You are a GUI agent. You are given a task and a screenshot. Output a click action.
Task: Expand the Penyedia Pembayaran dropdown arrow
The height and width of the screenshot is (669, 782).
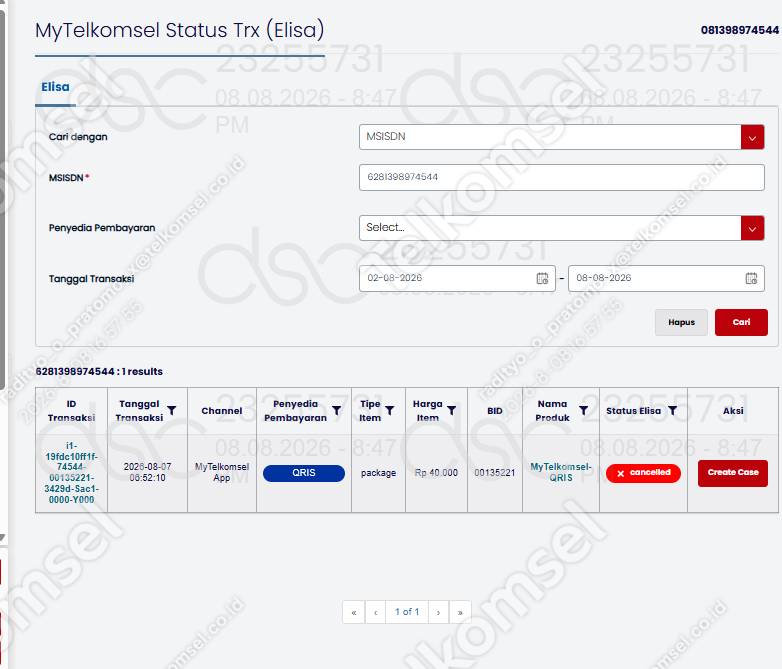[x=752, y=228]
